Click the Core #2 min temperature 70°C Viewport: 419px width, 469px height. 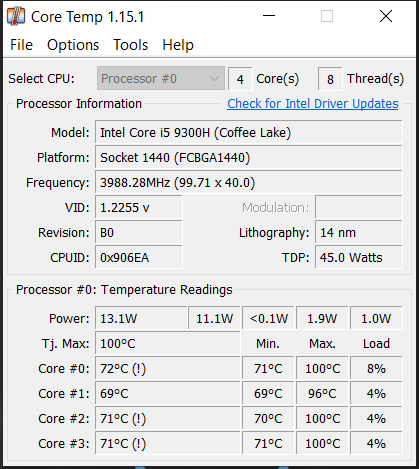pos(268,418)
